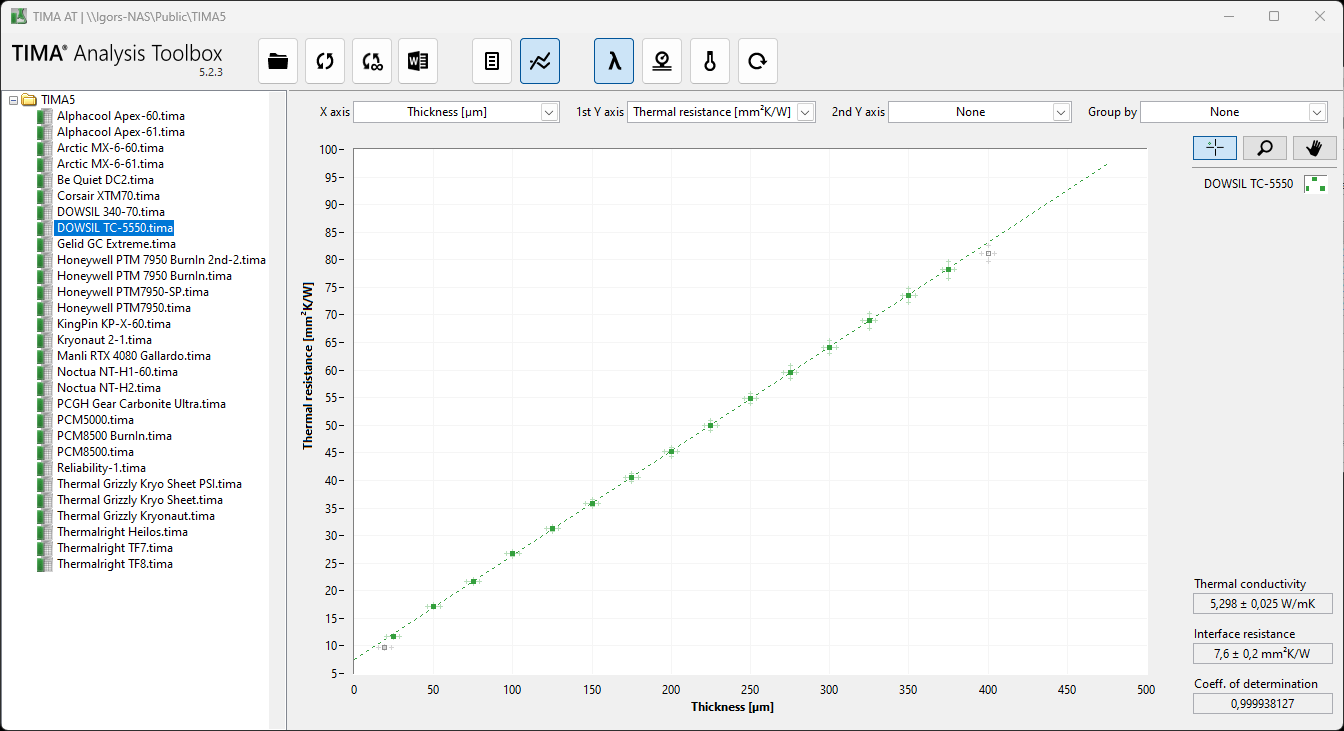Select Thermal Grizzly Kryo Sheet.tima file
Image resolution: width=1344 pixels, height=731 pixels.
click(140, 500)
